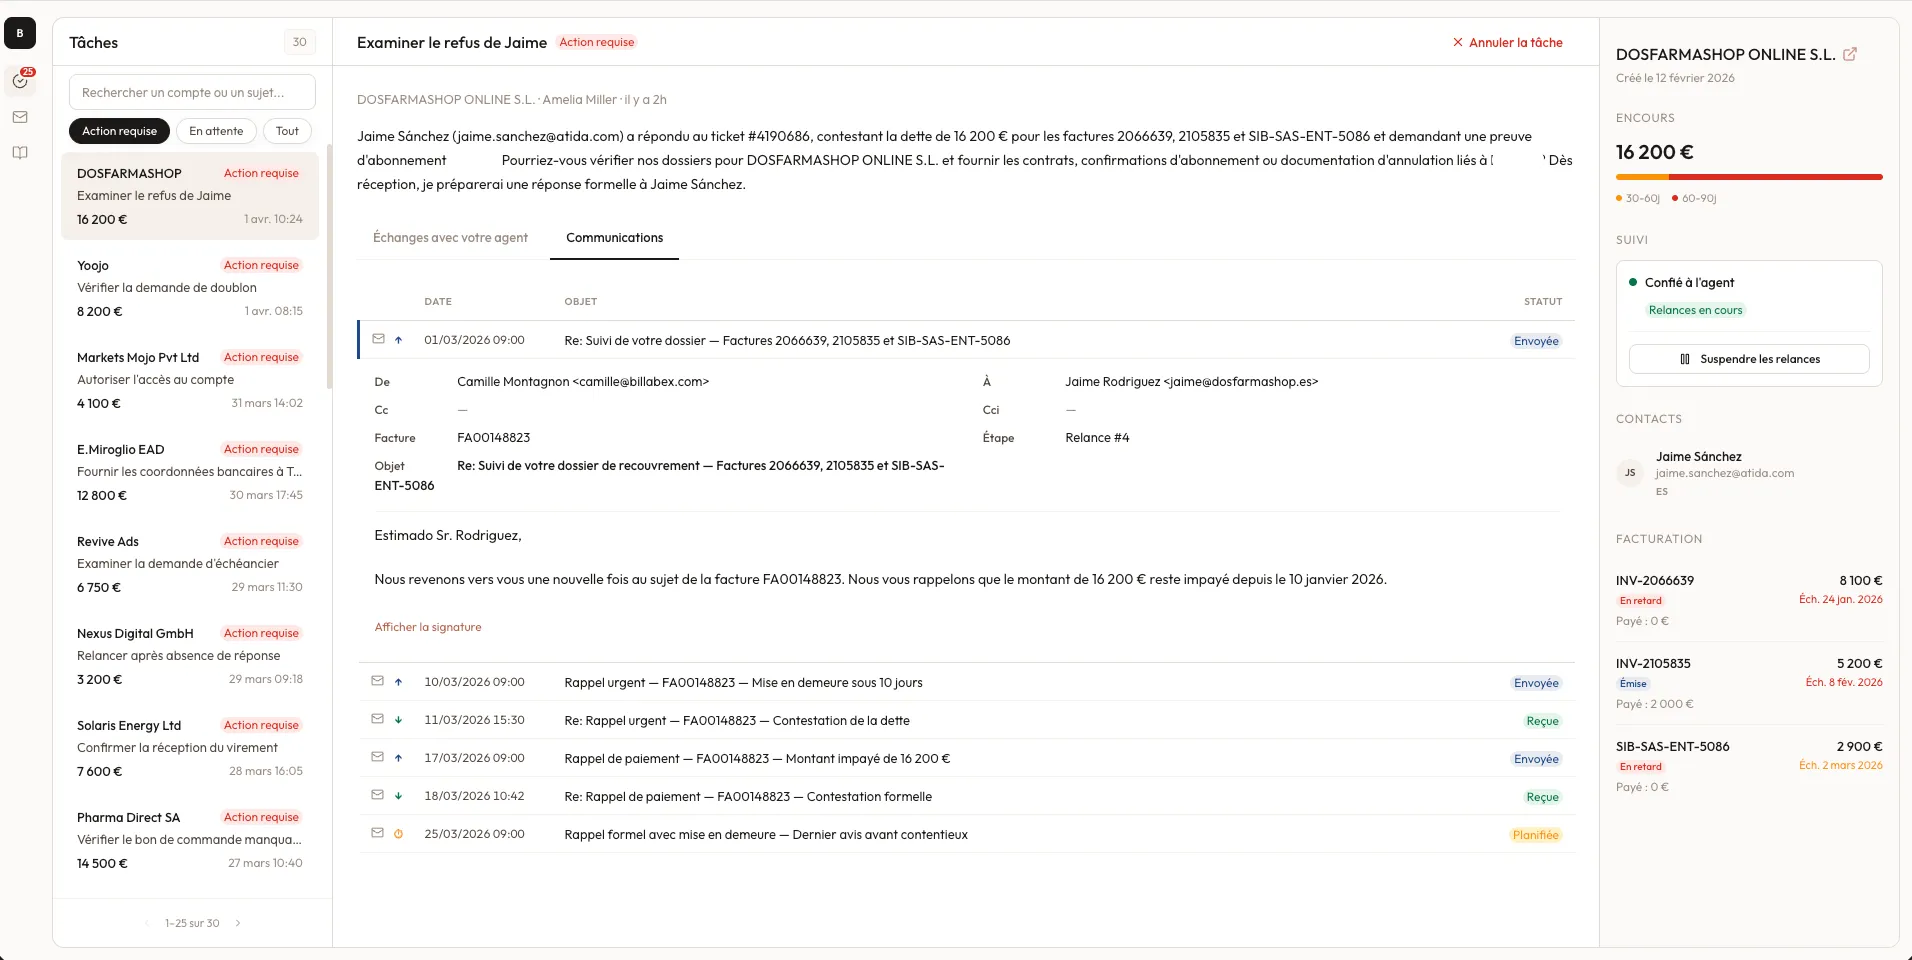Go to next page of tasks list
This screenshot has width=1912, height=960.
(238, 923)
